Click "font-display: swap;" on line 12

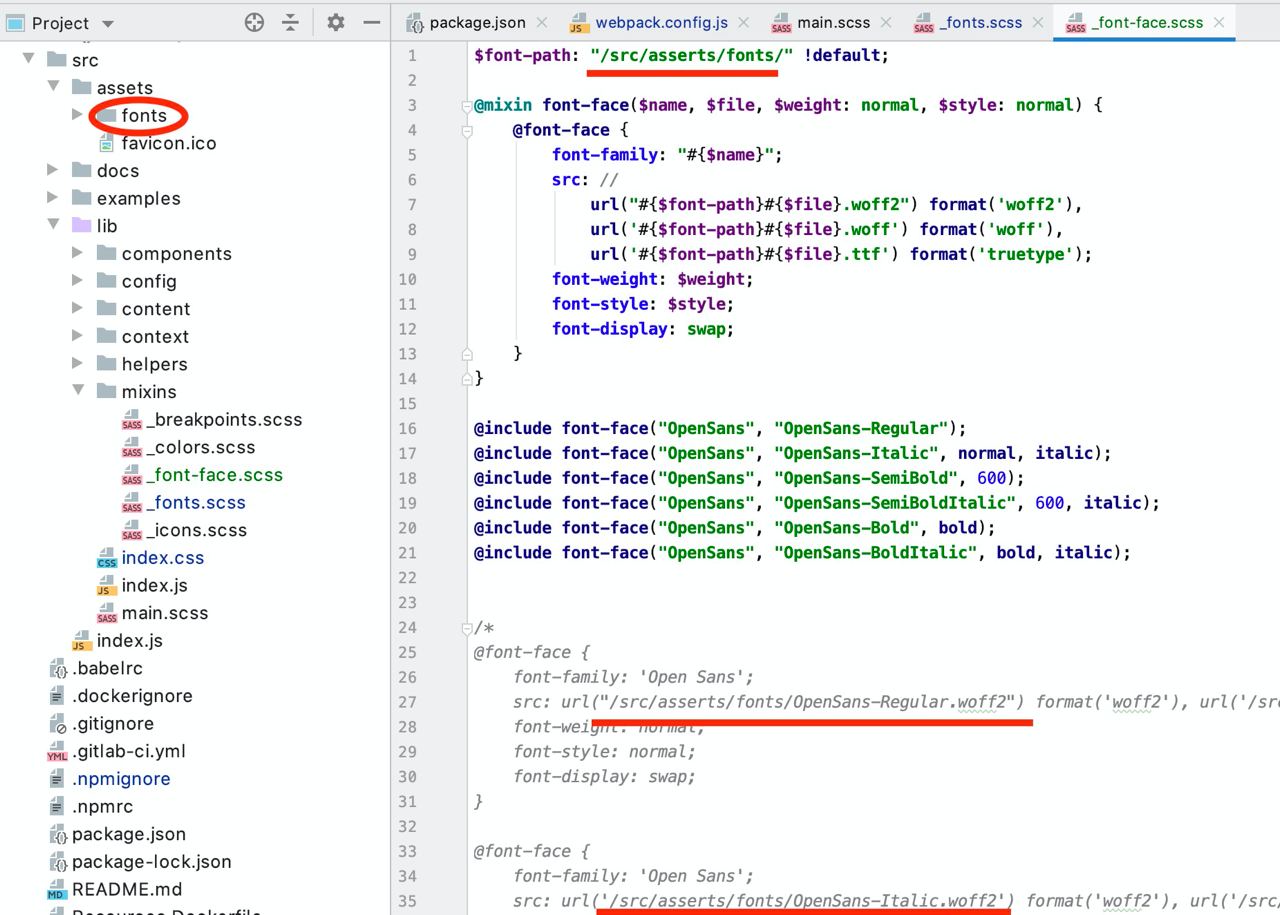[643, 329]
